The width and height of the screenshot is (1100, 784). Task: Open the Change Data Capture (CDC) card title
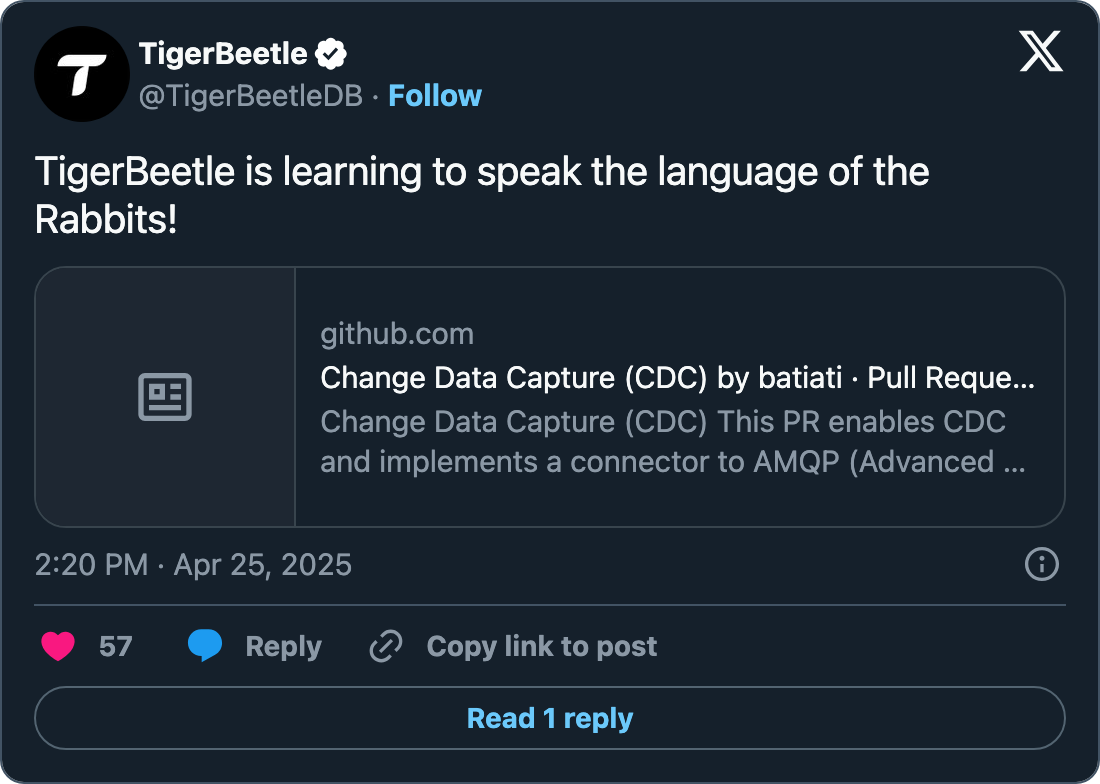[x=677, y=379]
